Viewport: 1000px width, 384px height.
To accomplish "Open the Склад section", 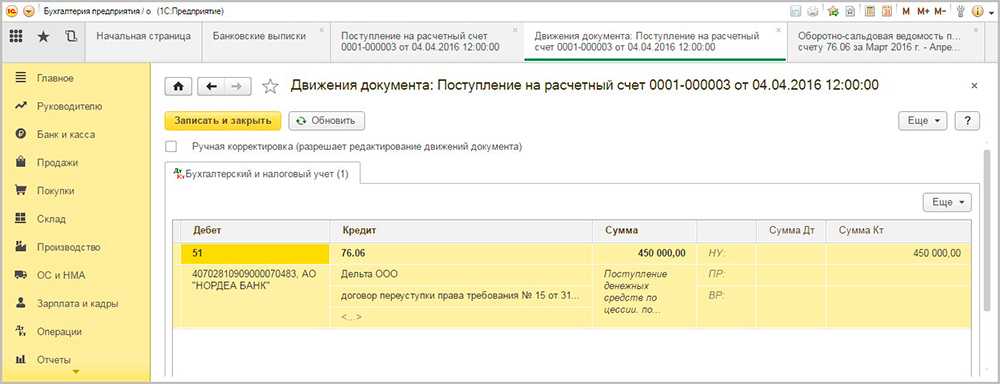I will pos(75,219).
